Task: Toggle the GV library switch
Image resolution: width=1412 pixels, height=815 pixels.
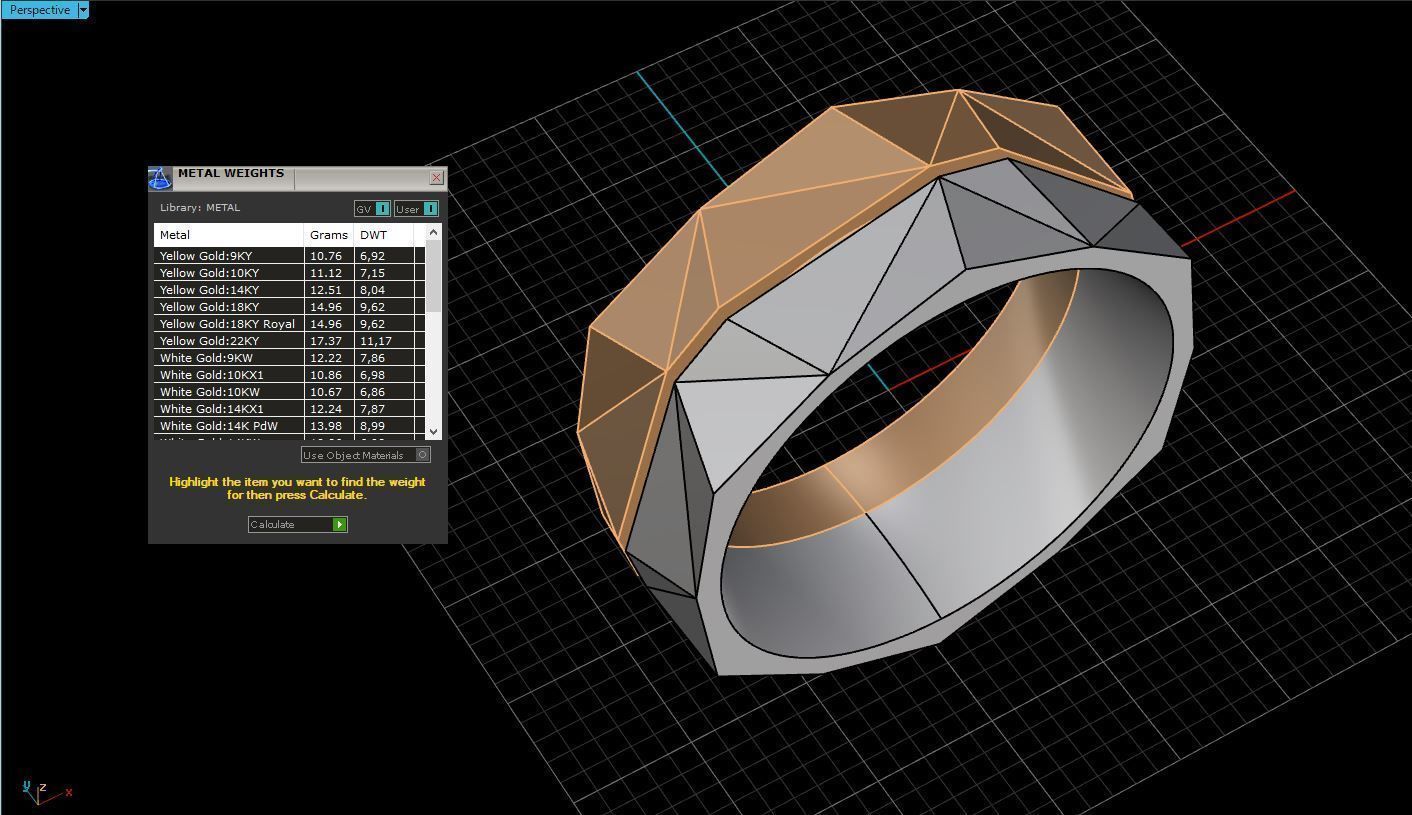Action: tap(372, 209)
